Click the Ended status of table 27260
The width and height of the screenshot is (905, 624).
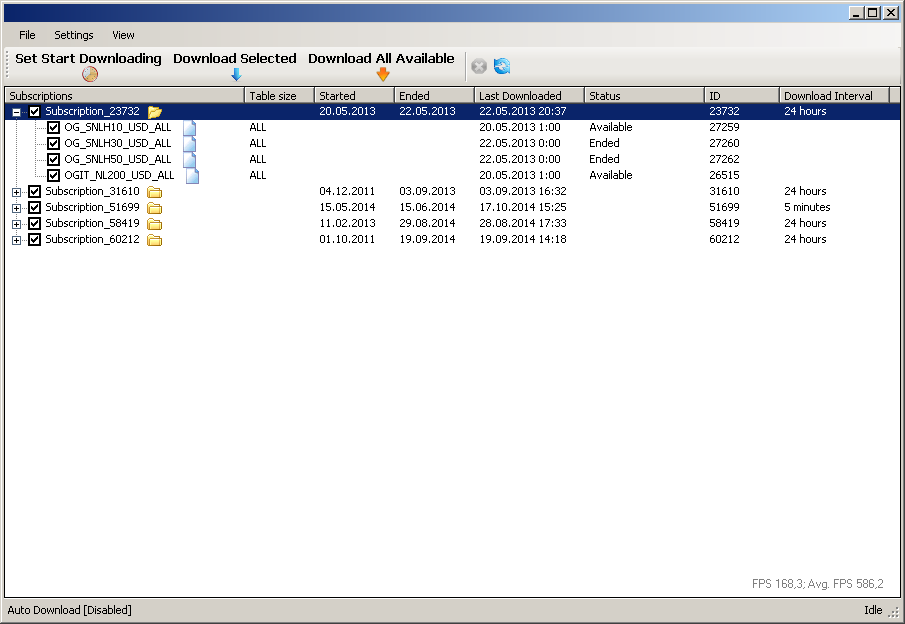click(x=604, y=143)
